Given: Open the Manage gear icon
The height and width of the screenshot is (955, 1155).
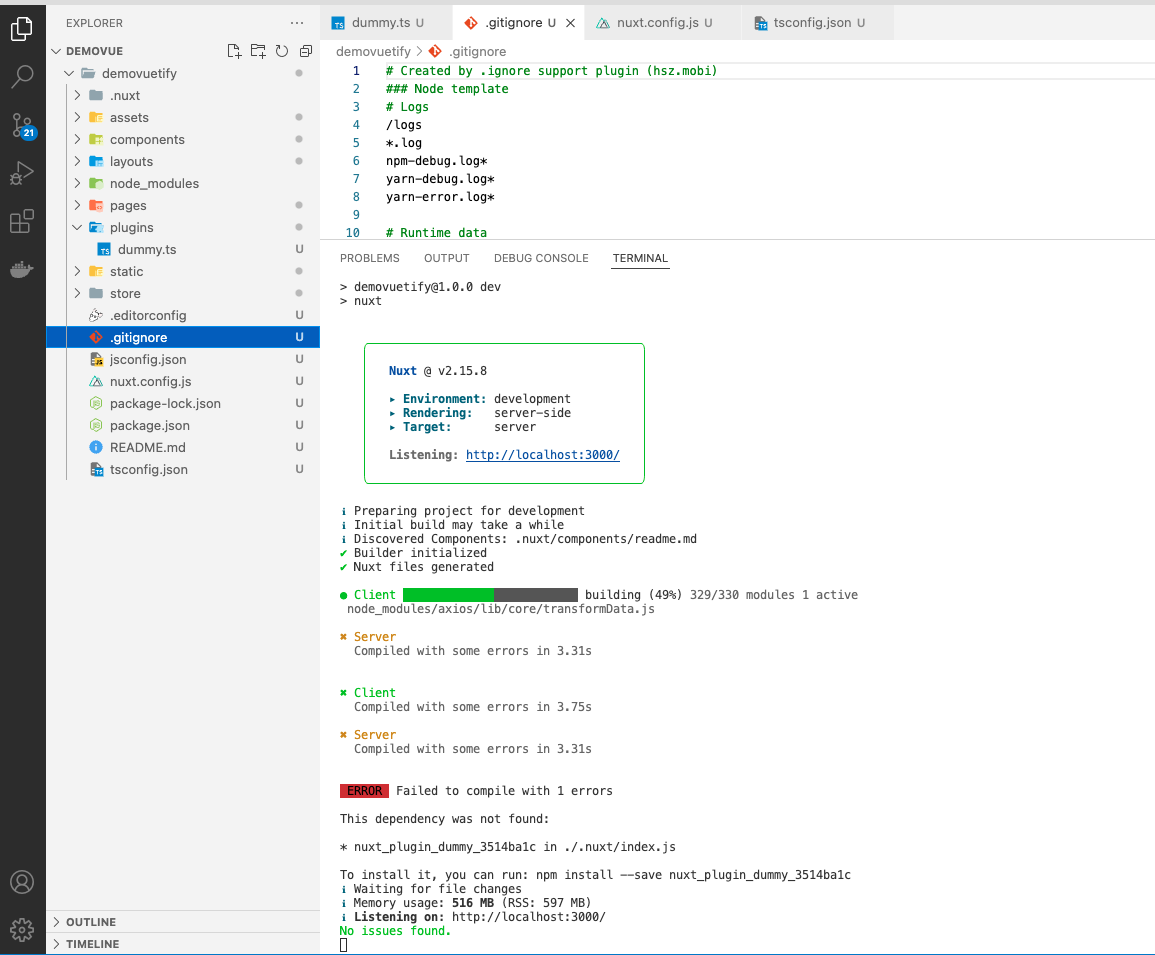Looking at the screenshot, I should point(22,930).
